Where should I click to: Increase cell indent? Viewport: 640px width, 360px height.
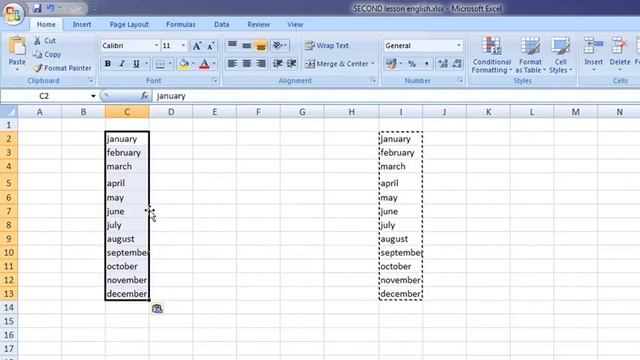point(291,64)
